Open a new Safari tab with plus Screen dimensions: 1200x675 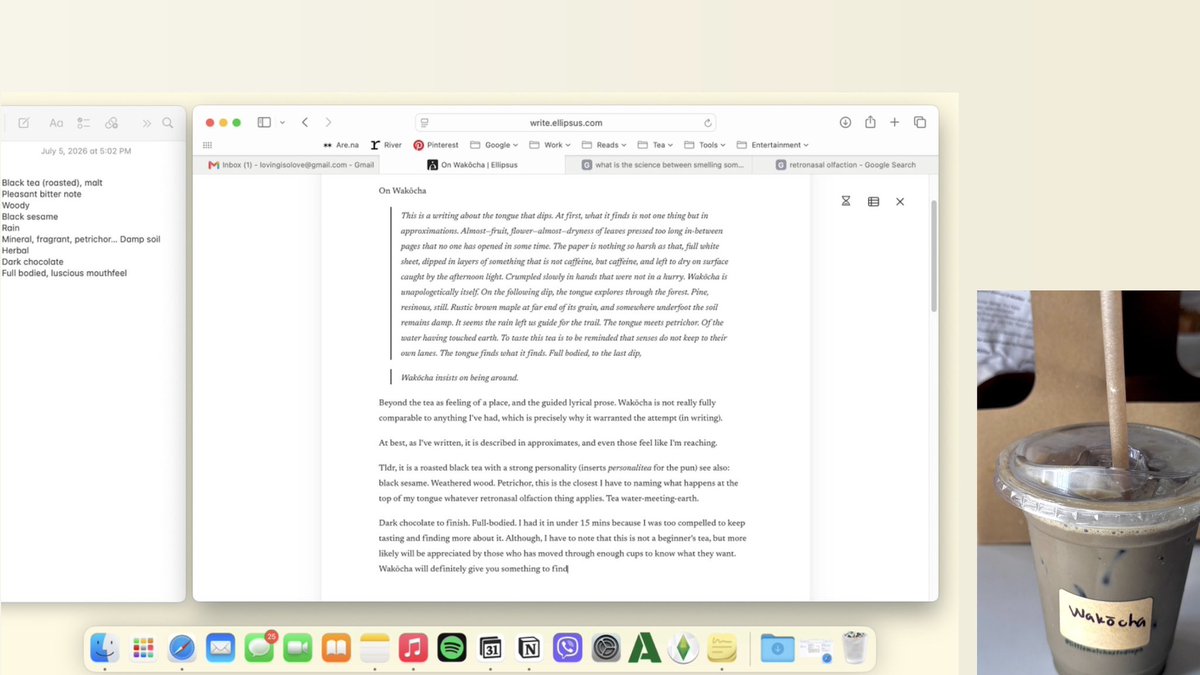895,122
